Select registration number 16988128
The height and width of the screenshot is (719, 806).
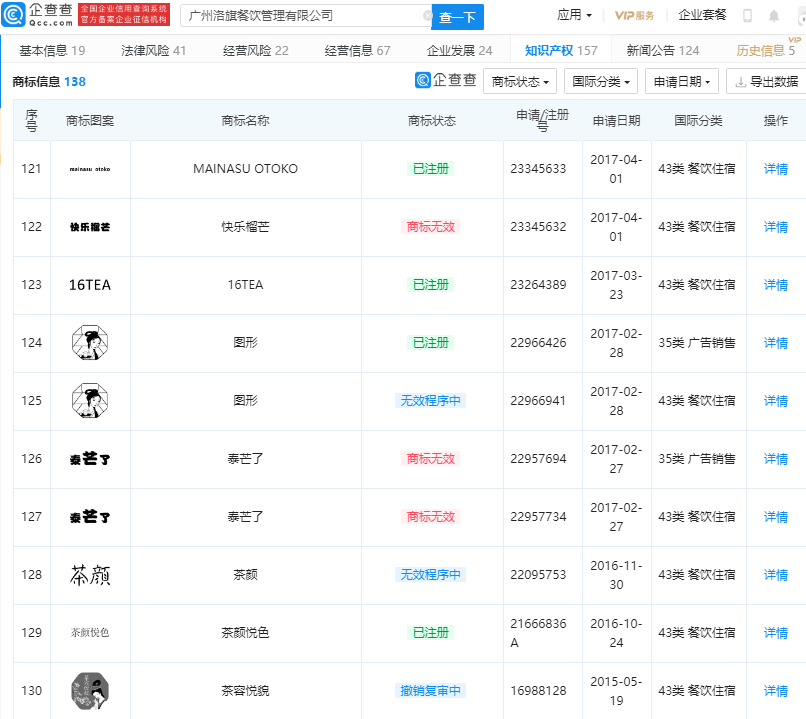[x=538, y=691]
